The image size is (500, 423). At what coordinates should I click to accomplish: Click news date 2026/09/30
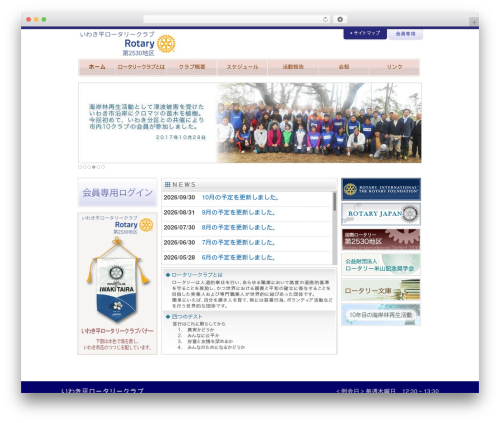179,197
